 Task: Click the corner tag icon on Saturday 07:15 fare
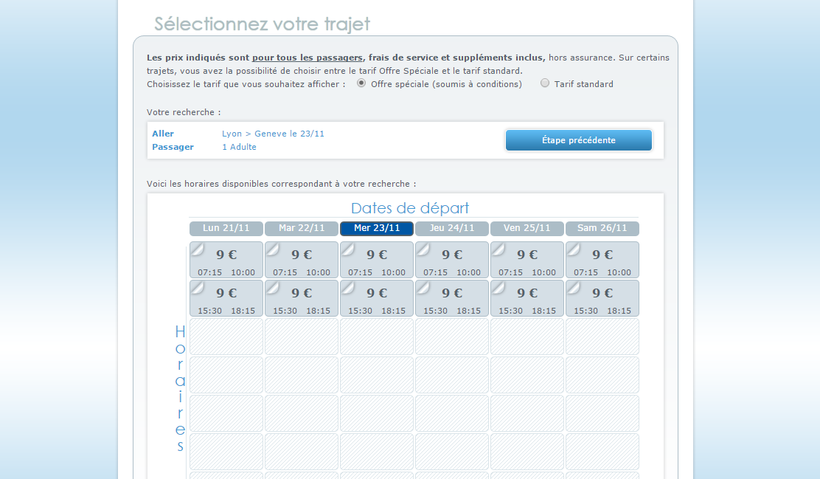(574, 249)
